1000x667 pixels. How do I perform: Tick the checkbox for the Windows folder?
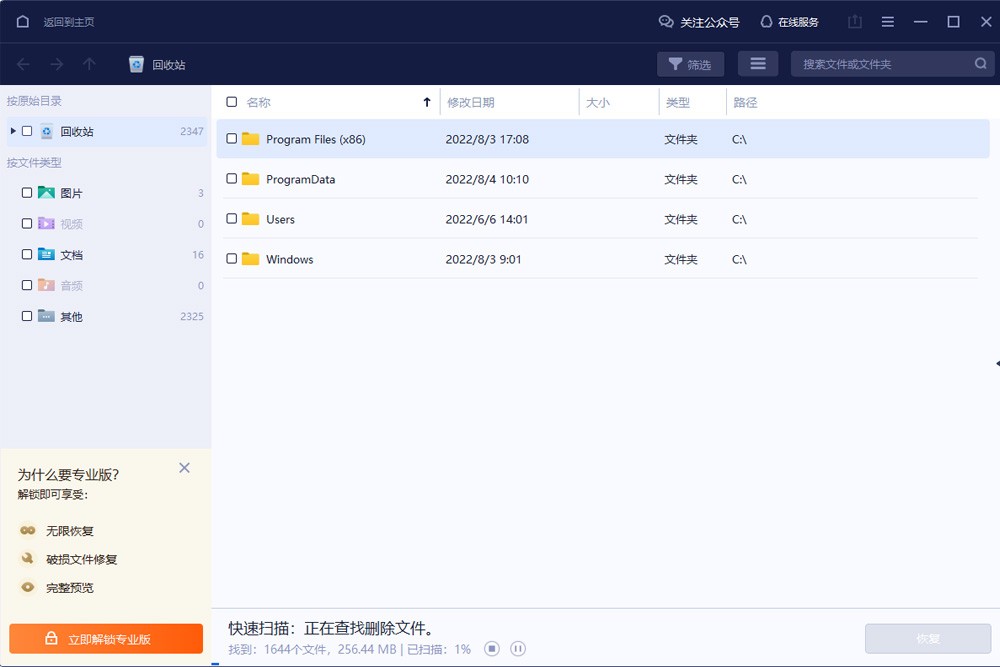232,259
